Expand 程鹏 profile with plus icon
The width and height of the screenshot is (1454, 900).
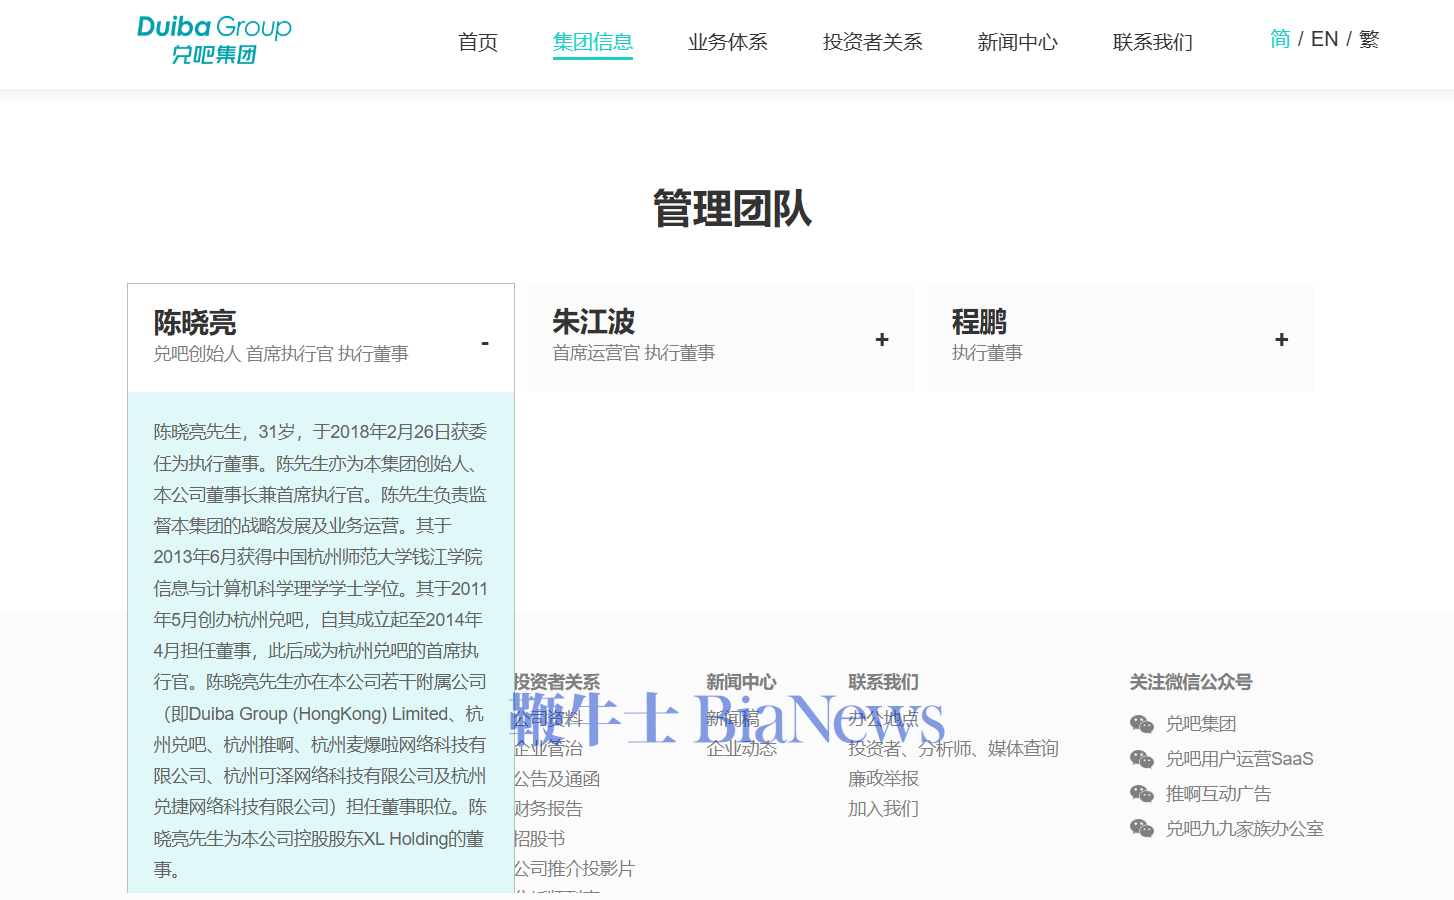point(1282,340)
